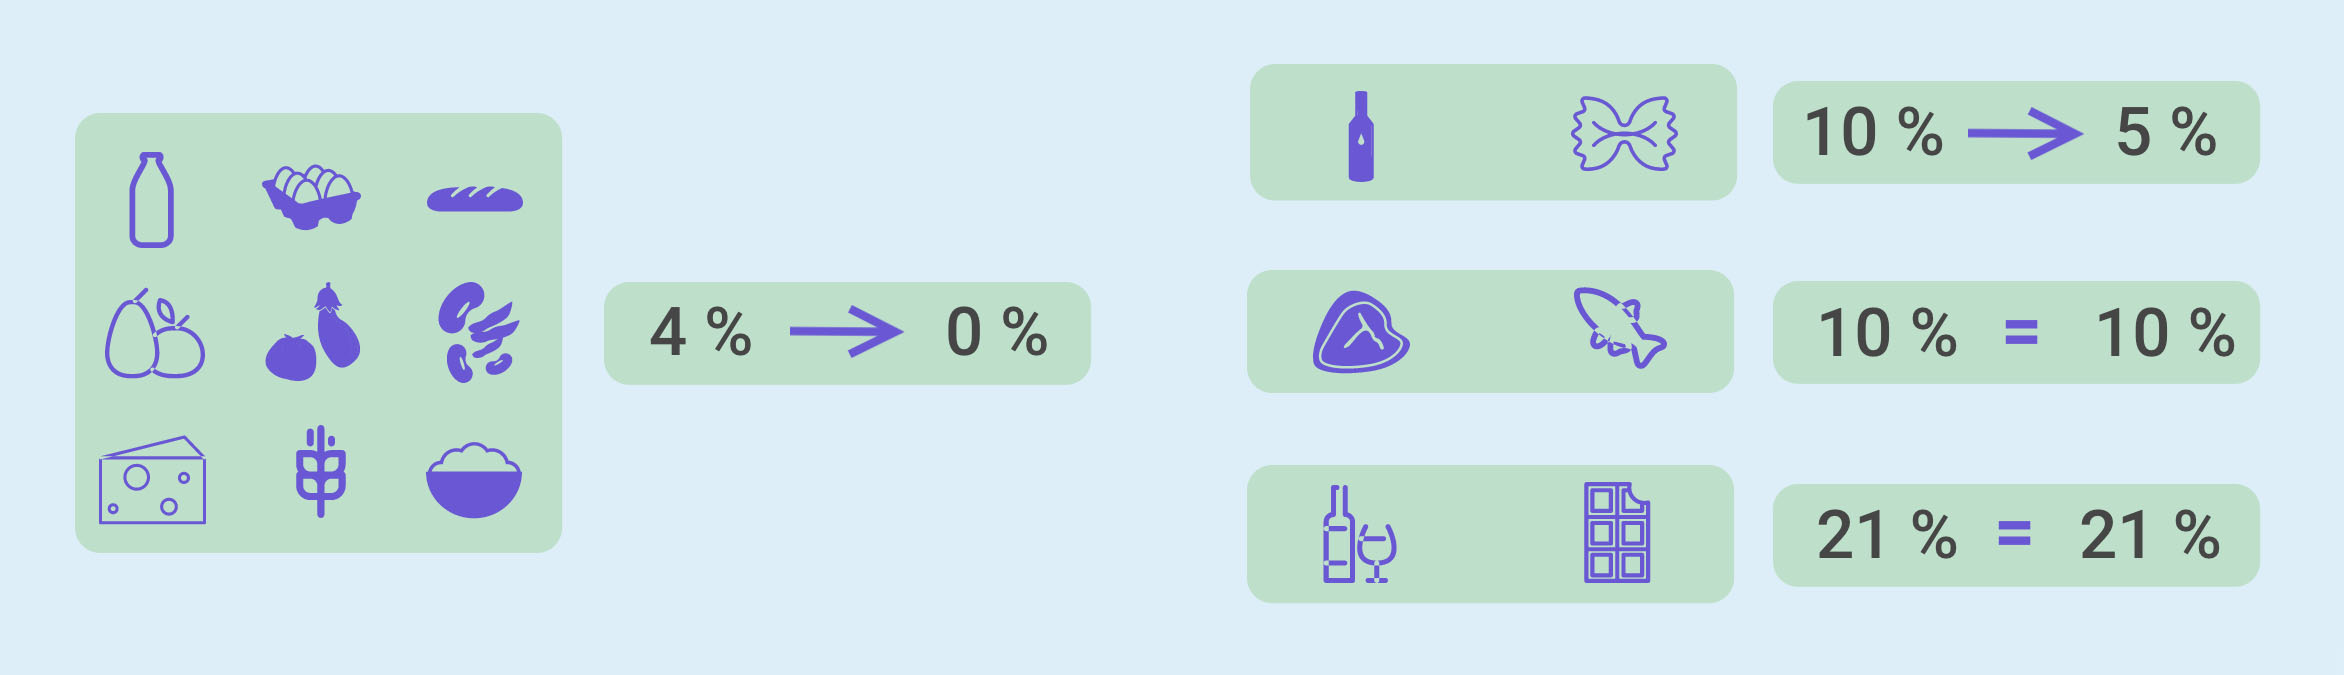This screenshot has width=2344, height=675.
Task: Click the arrow between 4 % and 0 %
Action: click(x=846, y=331)
